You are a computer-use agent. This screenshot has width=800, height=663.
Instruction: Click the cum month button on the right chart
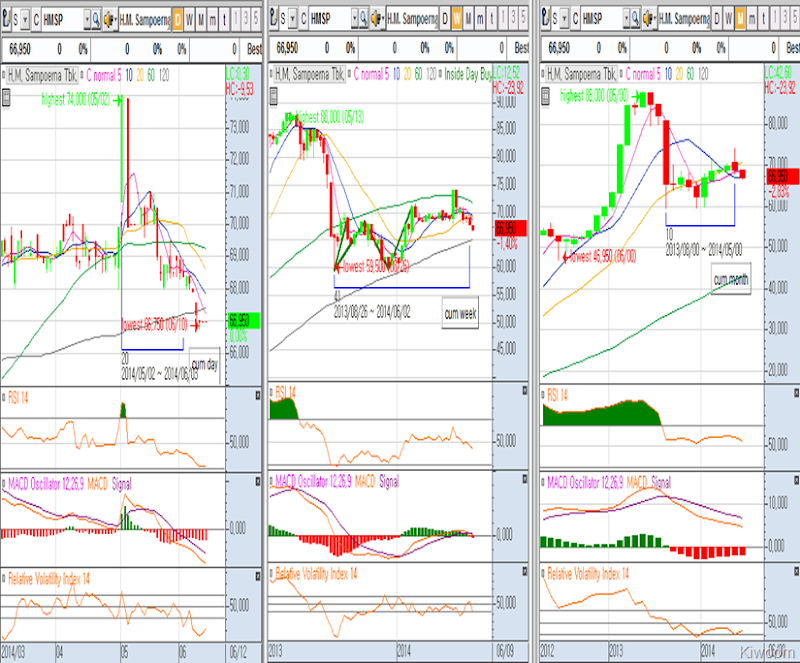[x=731, y=279]
